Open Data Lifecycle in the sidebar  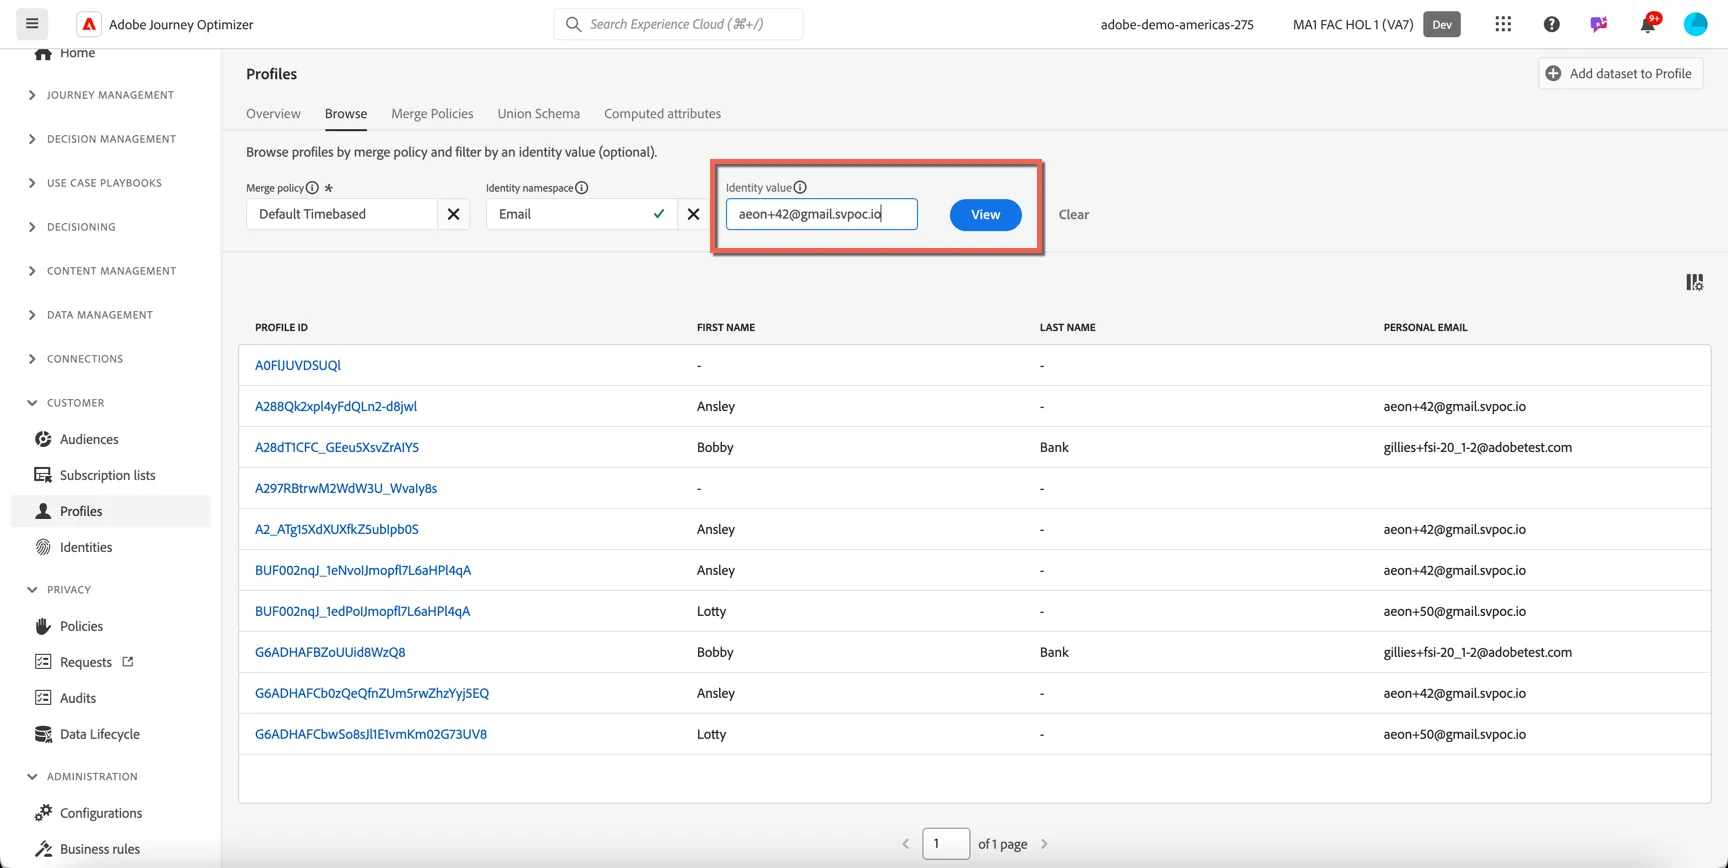(99, 734)
